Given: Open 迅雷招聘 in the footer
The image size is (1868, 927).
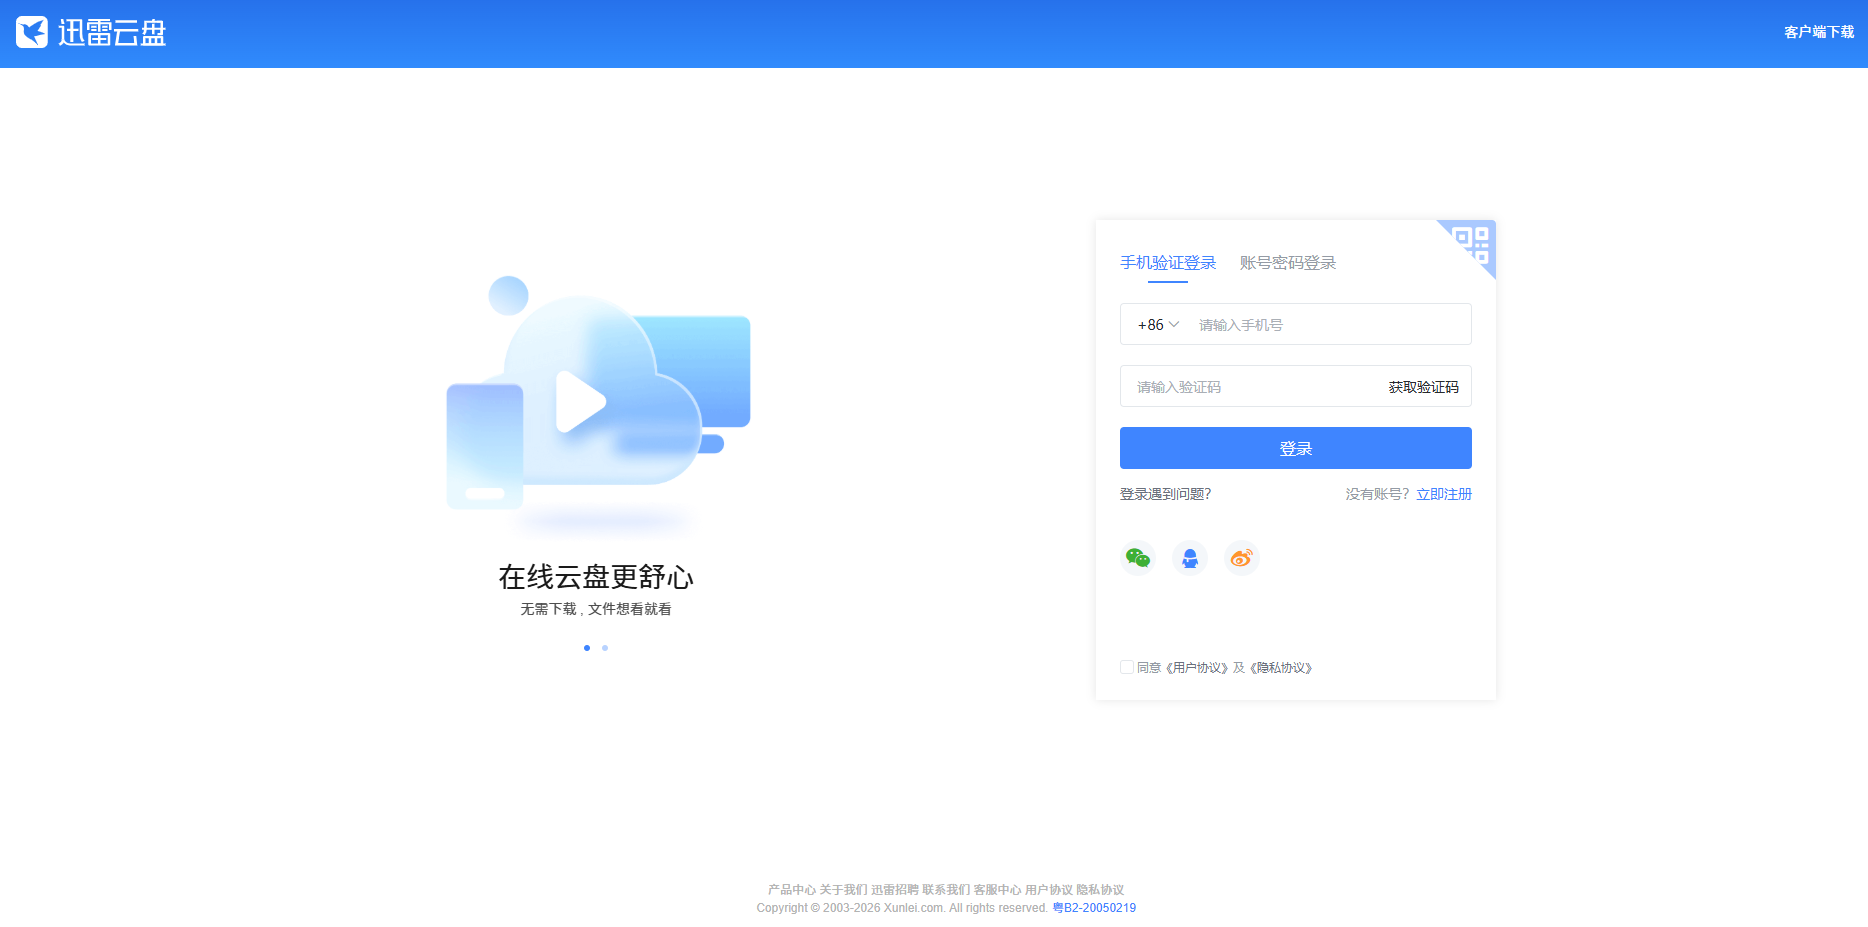Looking at the screenshot, I should 895,890.
